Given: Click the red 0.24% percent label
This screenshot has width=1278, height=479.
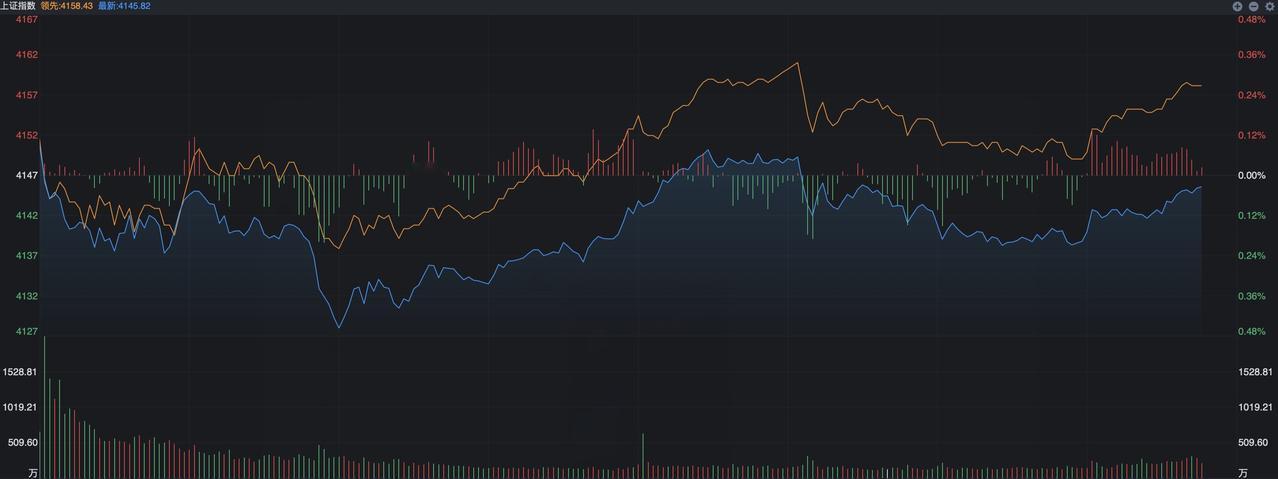Looking at the screenshot, I should pos(1252,95).
